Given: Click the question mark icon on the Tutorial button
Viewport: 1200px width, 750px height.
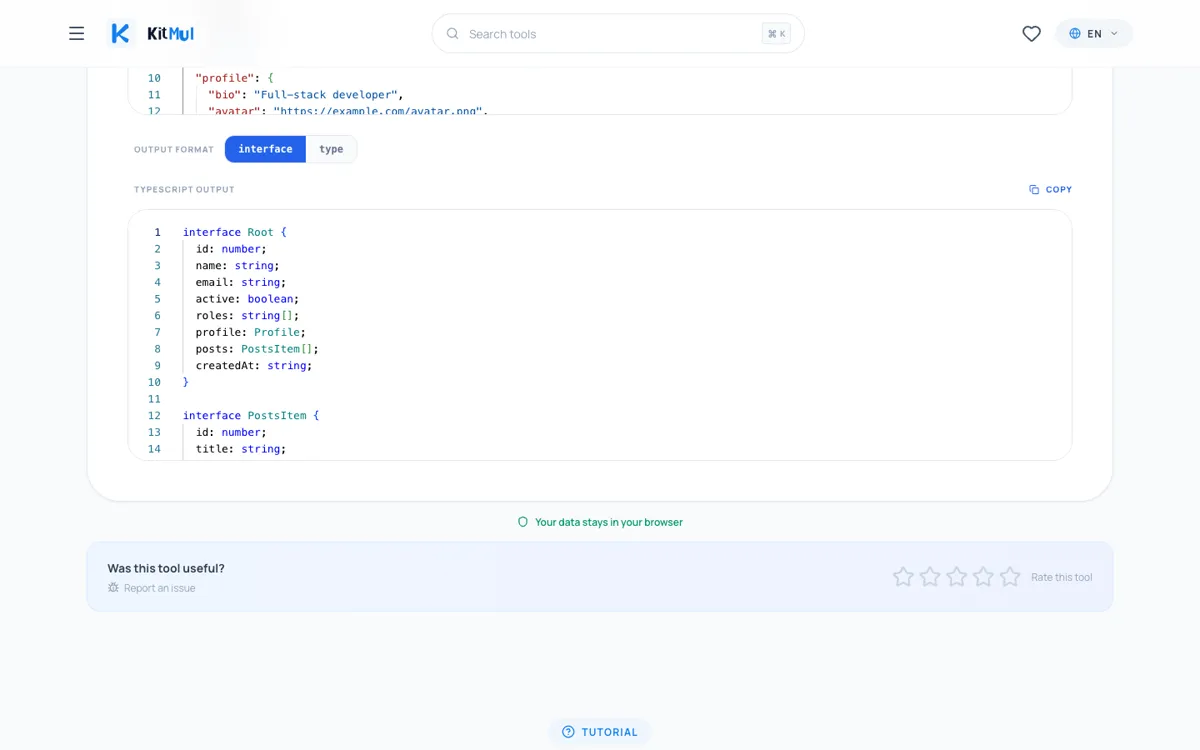Looking at the screenshot, I should tap(570, 731).
